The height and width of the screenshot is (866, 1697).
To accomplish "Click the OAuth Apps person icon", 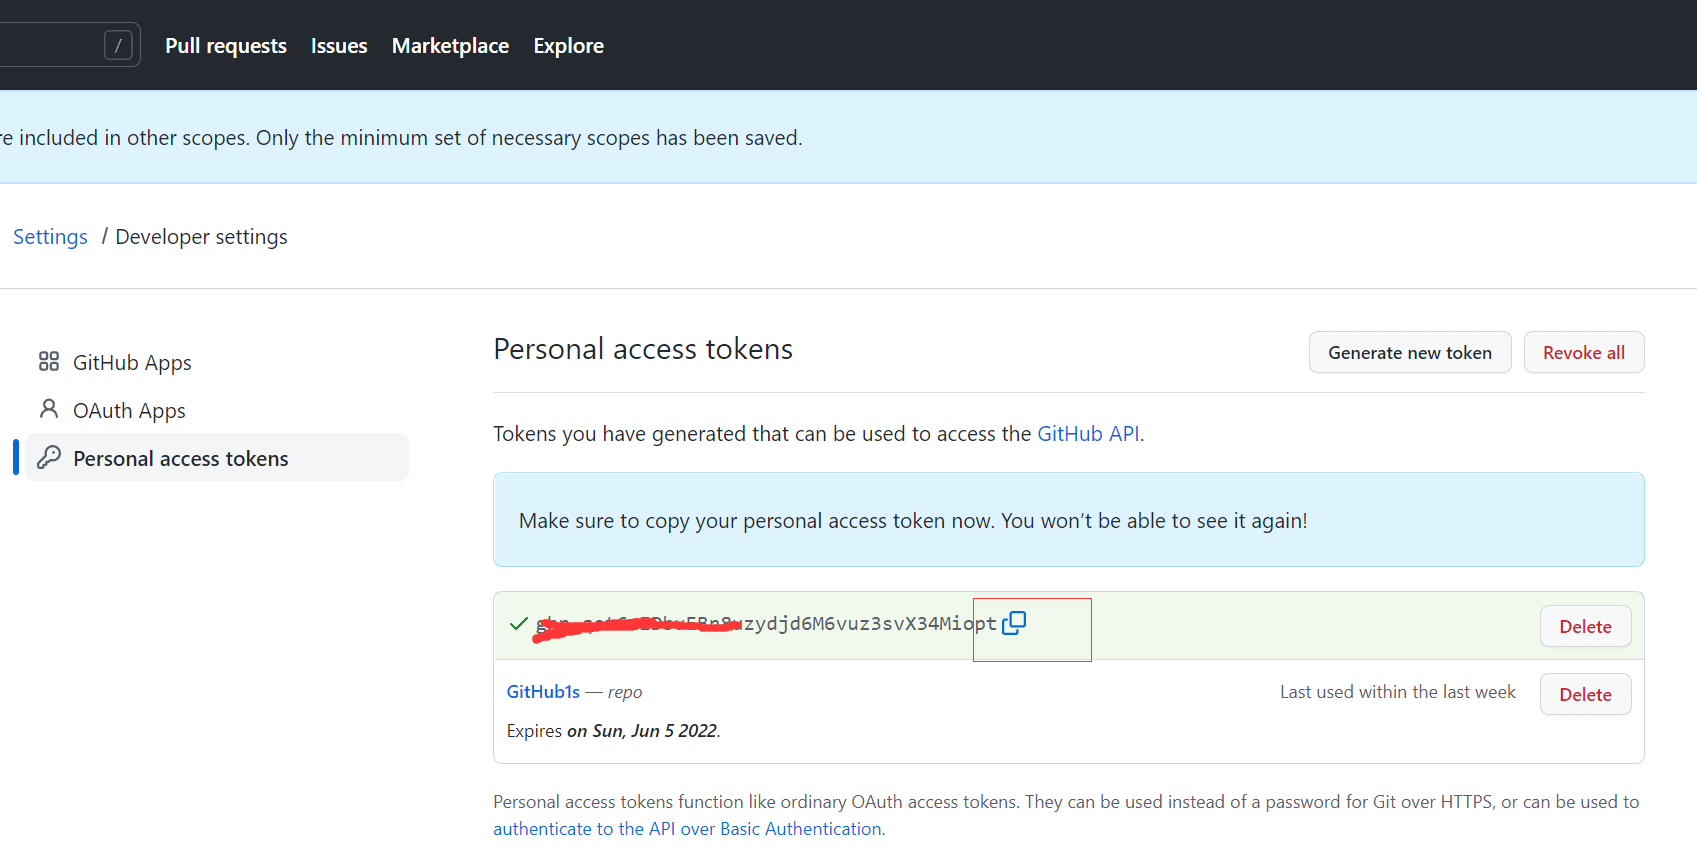I will 48,408.
